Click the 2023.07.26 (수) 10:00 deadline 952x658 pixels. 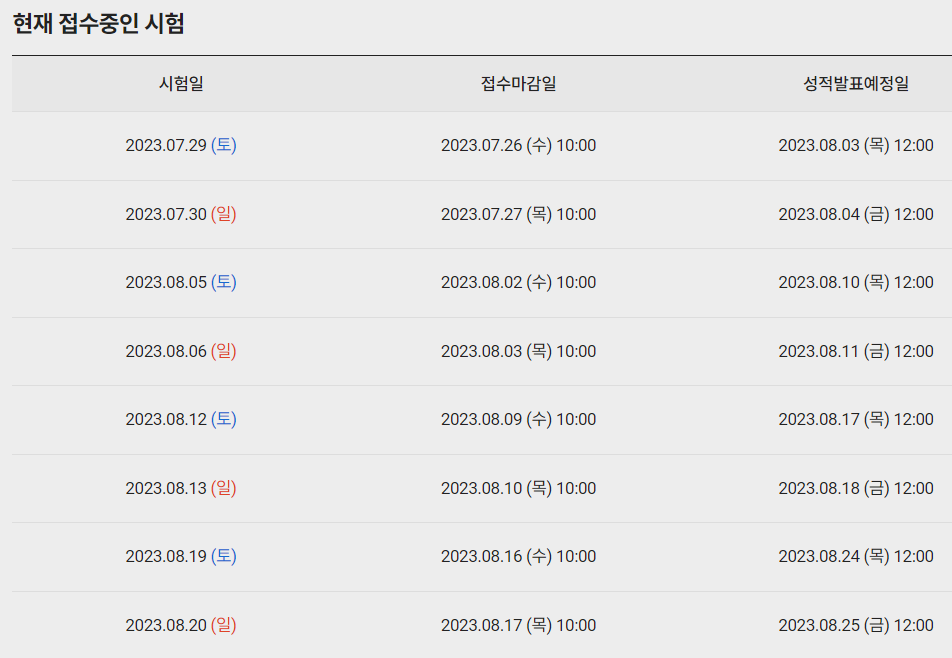click(x=518, y=145)
